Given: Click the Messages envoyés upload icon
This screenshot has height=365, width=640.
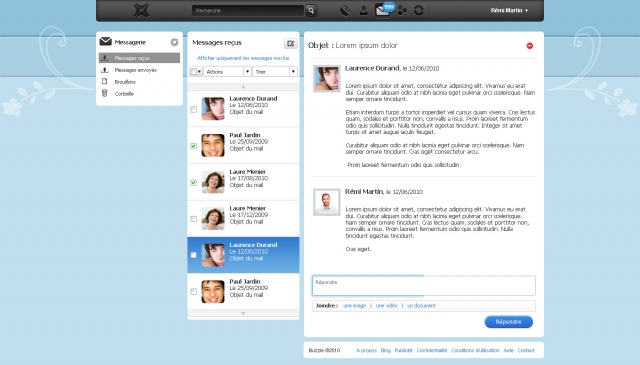Looking at the screenshot, I should click(x=105, y=70).
